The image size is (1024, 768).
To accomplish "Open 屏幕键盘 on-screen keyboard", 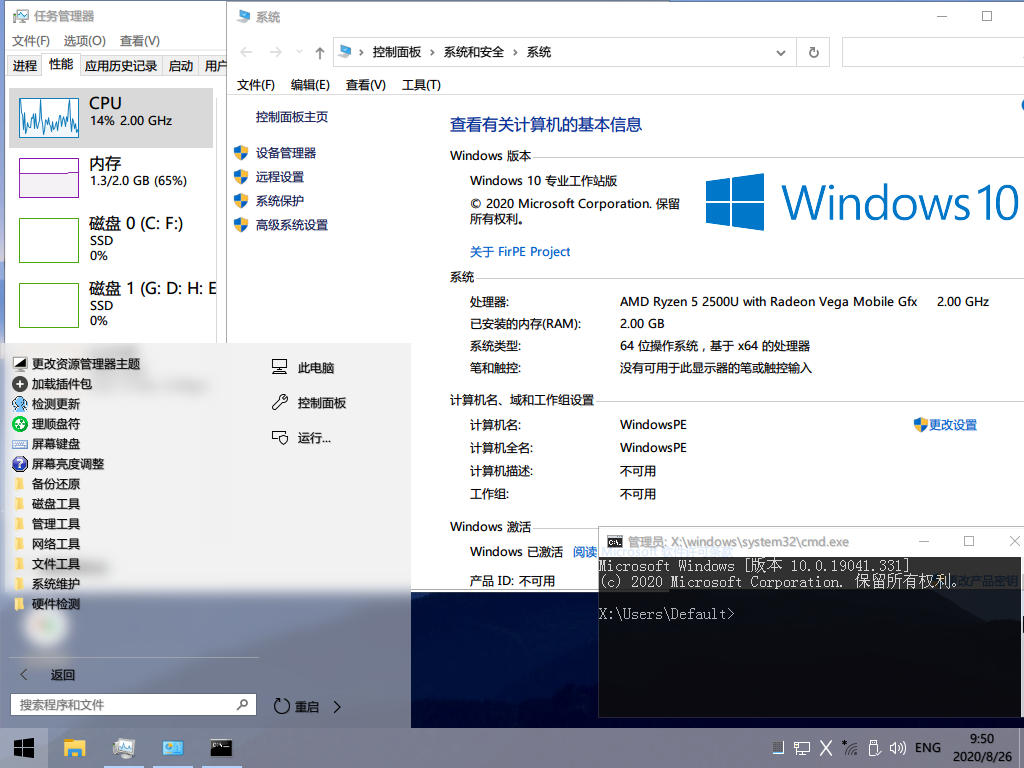I will (55, 444).
